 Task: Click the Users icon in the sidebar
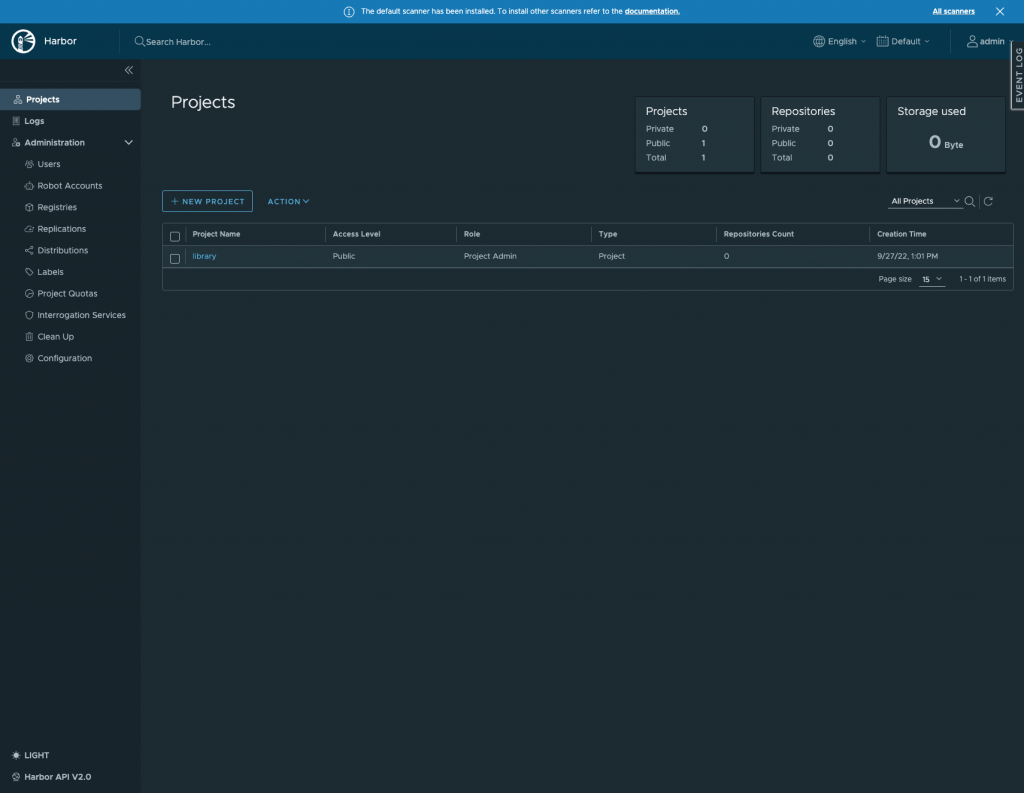pyautogui.click(x=29, y=164)
